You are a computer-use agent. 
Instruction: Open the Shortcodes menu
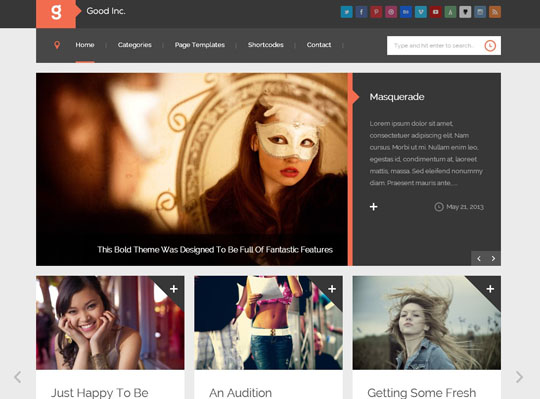coord(266,45)
